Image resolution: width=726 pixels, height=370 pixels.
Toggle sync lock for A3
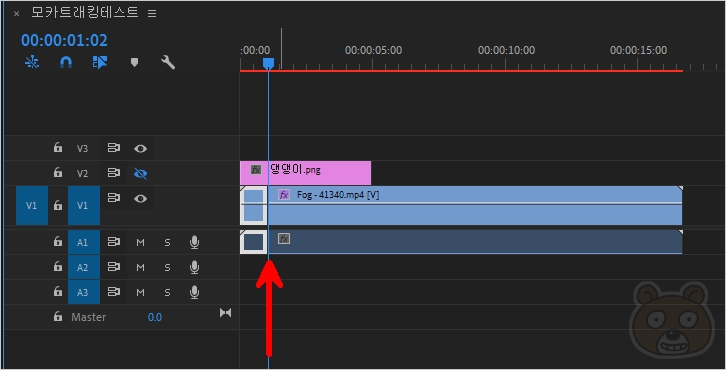(x=113, y=292)
